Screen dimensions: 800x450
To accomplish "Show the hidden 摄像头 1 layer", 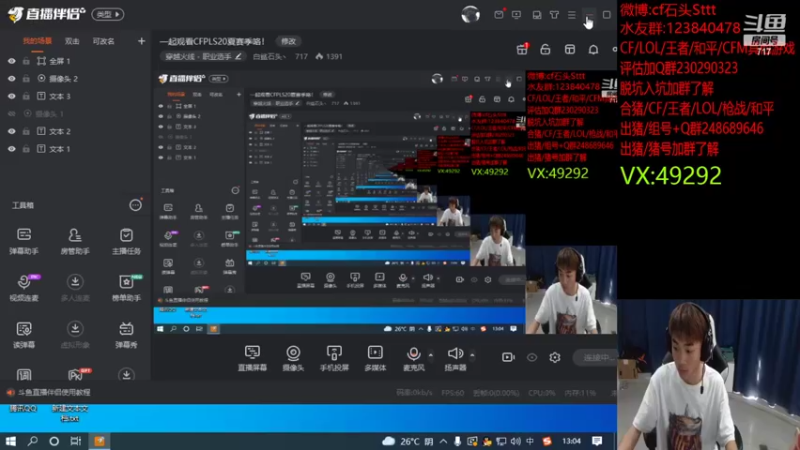I will (11, 114).
